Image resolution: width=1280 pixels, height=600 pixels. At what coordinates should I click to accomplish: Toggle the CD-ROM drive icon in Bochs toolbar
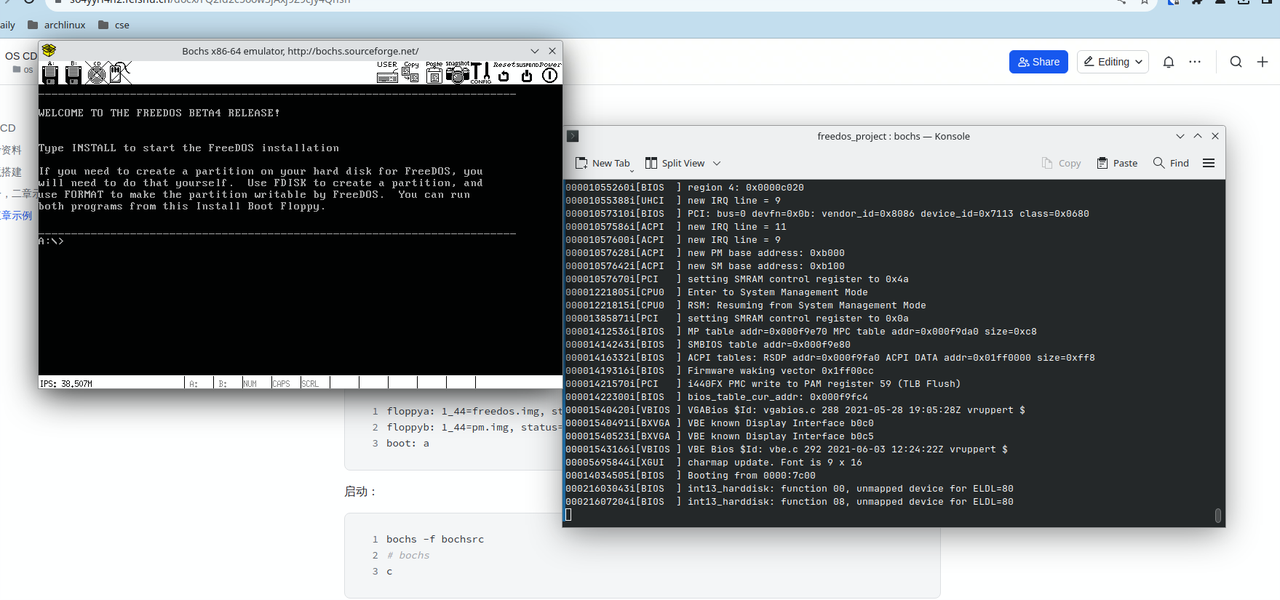(97, 73)
